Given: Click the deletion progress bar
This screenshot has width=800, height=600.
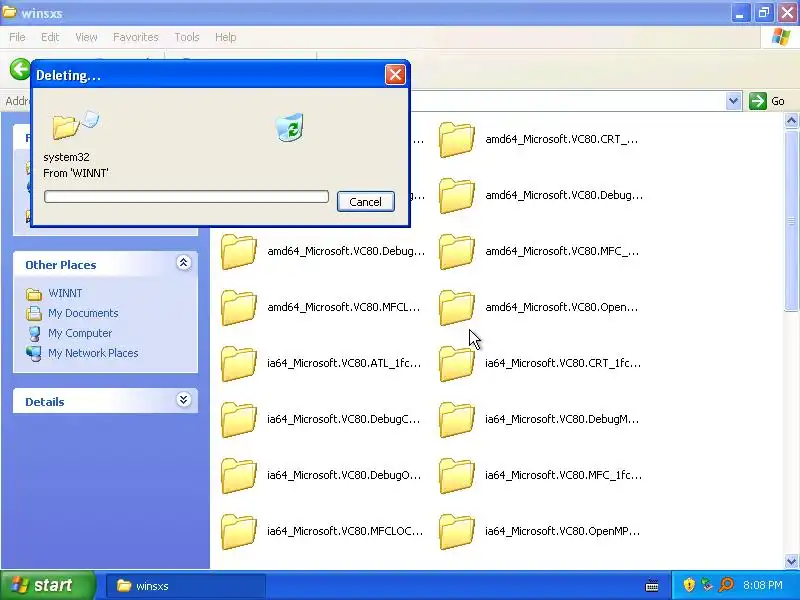Looking at the screenshot, I should click(186, 196).
